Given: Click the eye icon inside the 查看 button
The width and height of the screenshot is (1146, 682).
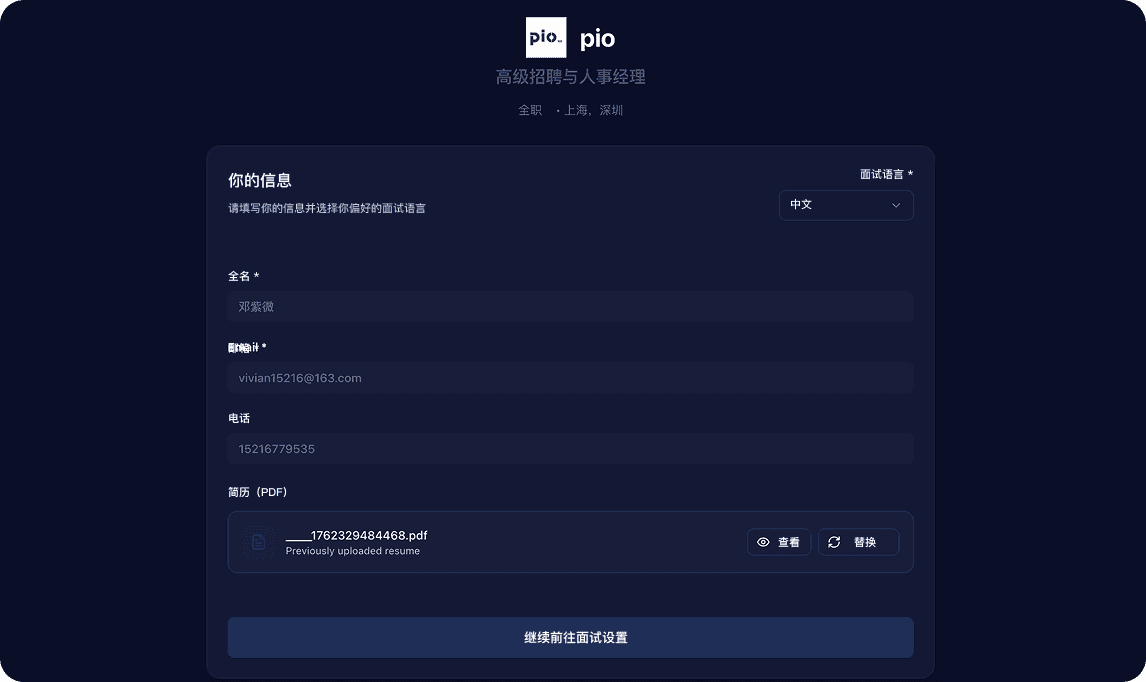Looking at the screenshot, I should (765, 542).
